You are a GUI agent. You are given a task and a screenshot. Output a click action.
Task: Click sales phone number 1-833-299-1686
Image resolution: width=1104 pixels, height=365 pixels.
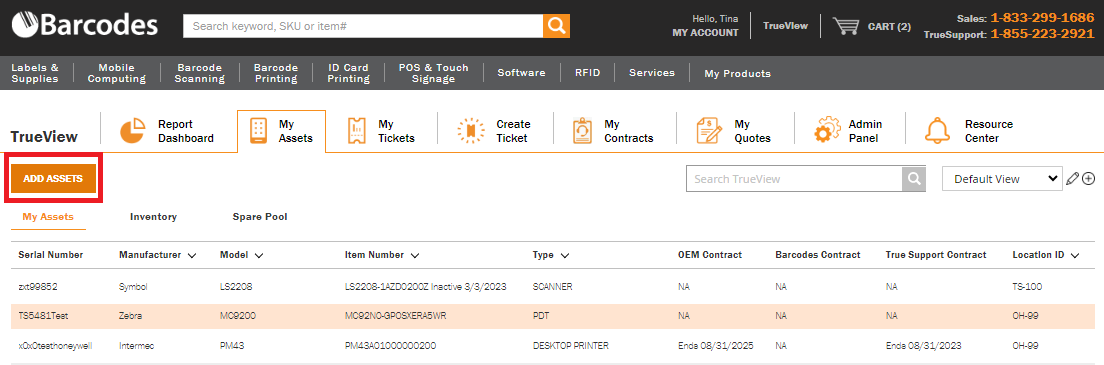1042,18
